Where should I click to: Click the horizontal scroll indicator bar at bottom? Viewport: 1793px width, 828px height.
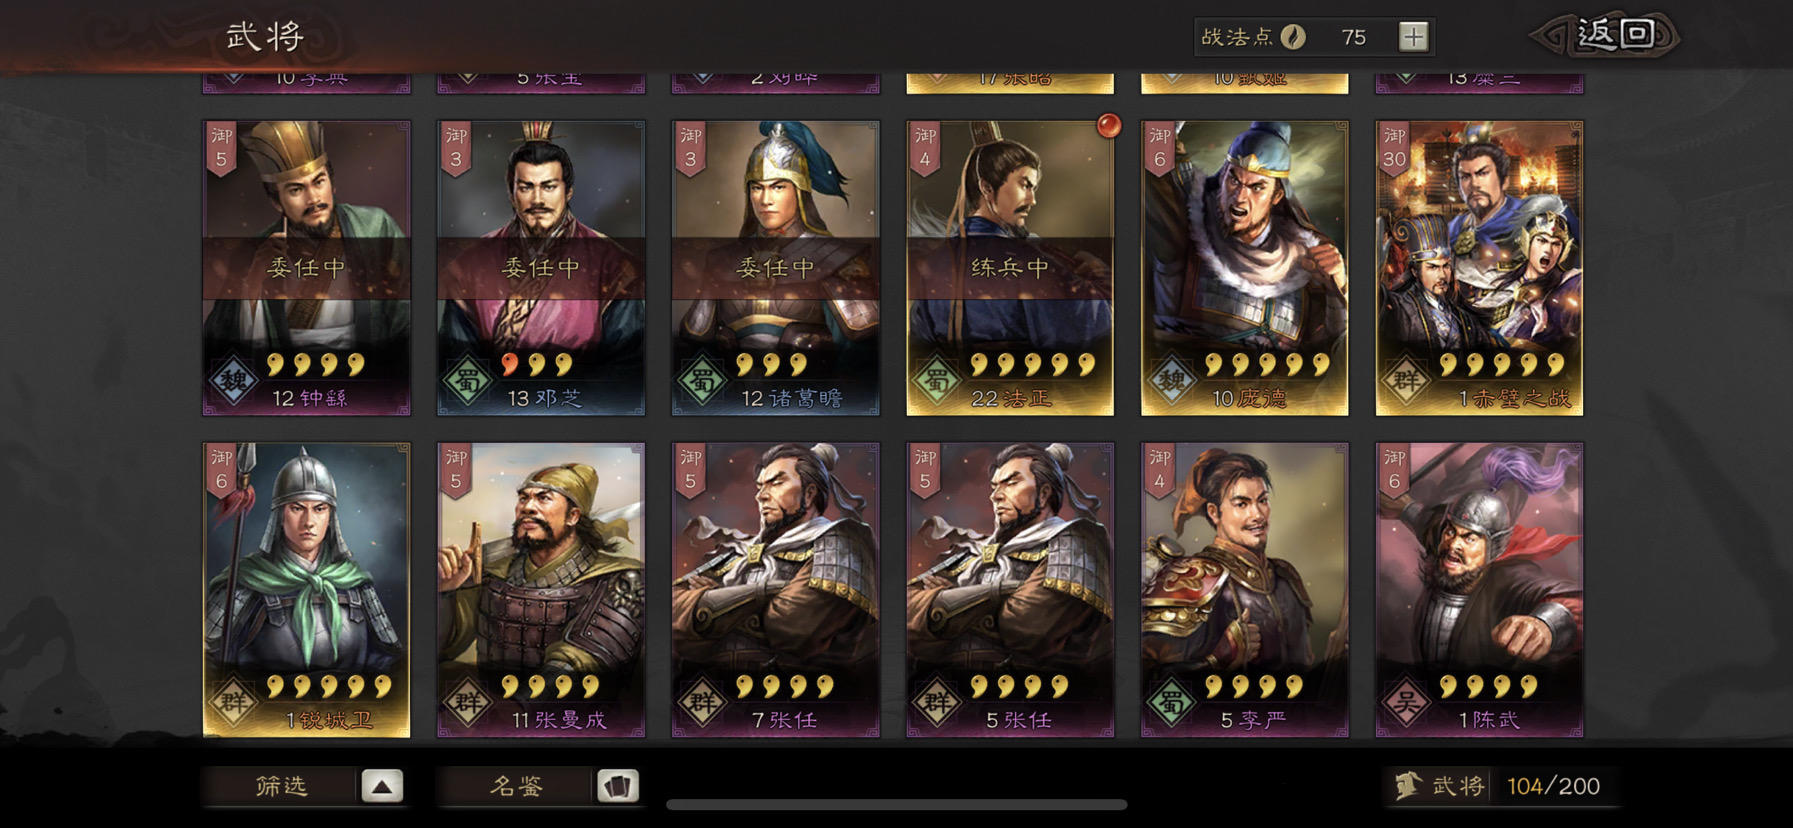897,804
